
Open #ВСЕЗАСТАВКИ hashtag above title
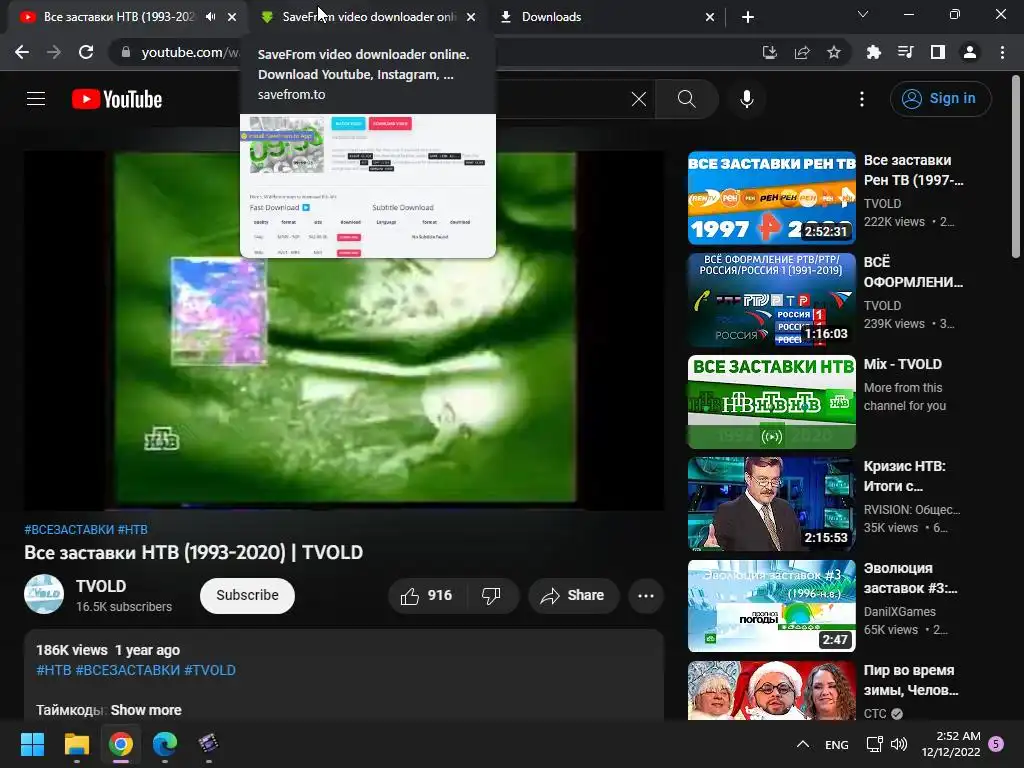[69, 530]
